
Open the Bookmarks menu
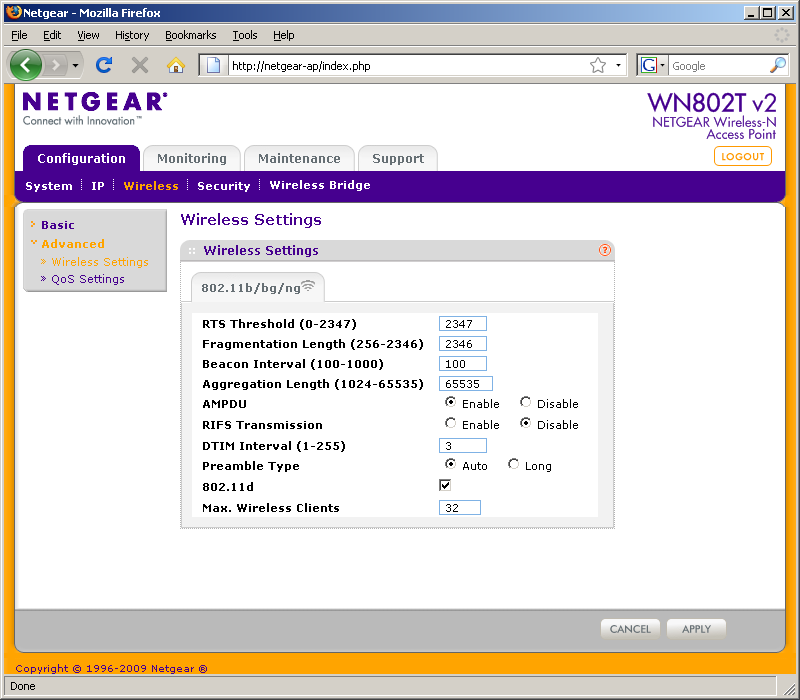point(191,35)
